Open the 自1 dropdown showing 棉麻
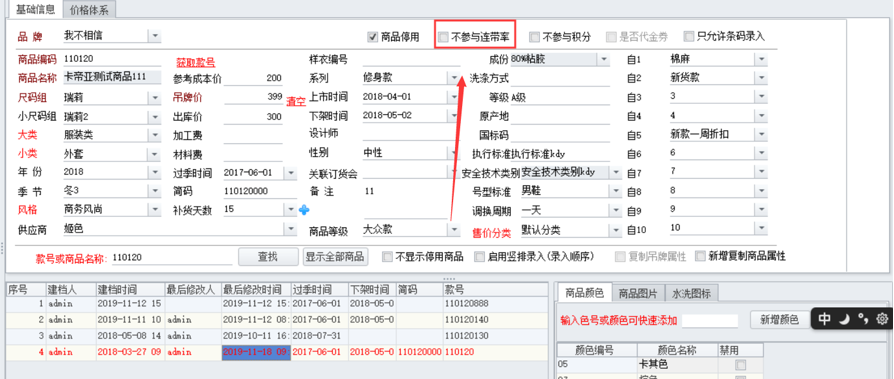 [x=761, y=59]
